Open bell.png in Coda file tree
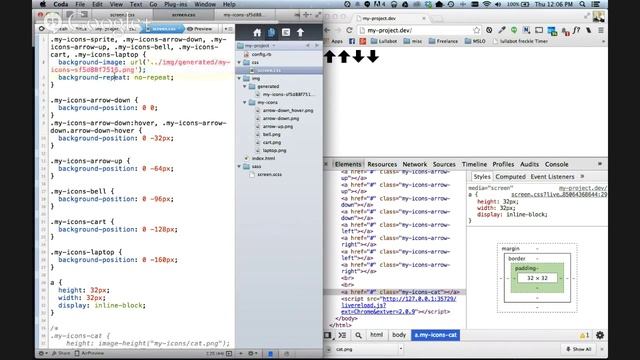 tap(271, 134)
